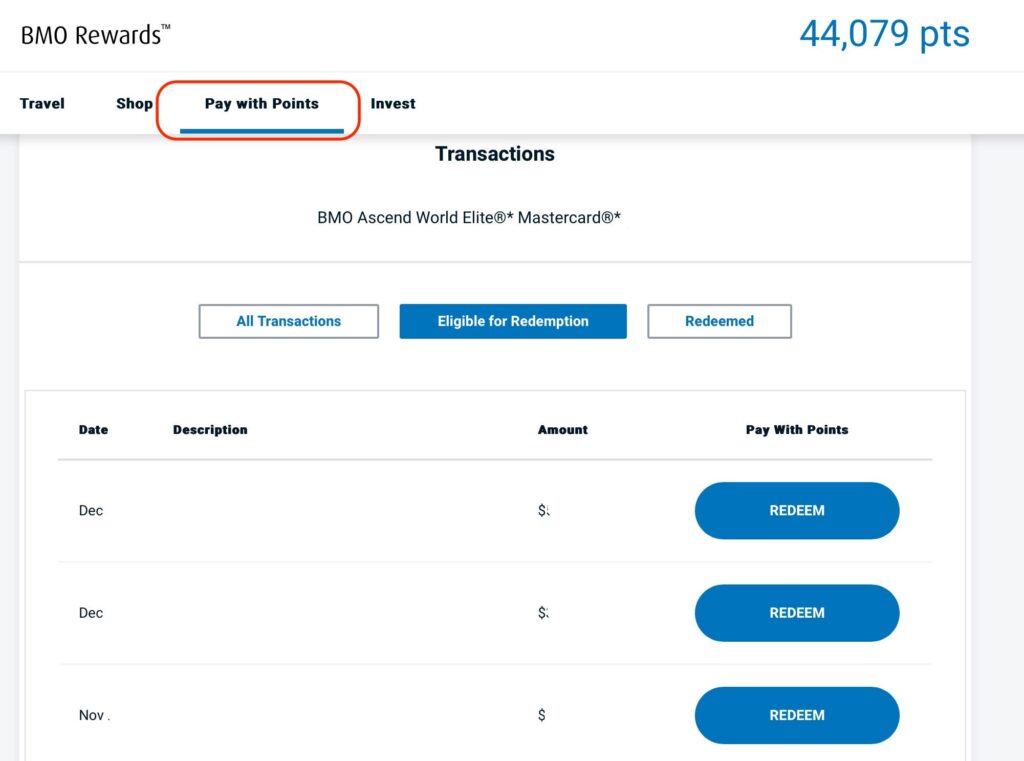1024x761 pixels.
Task: Redeem the second December transaction
Action: 796,612
